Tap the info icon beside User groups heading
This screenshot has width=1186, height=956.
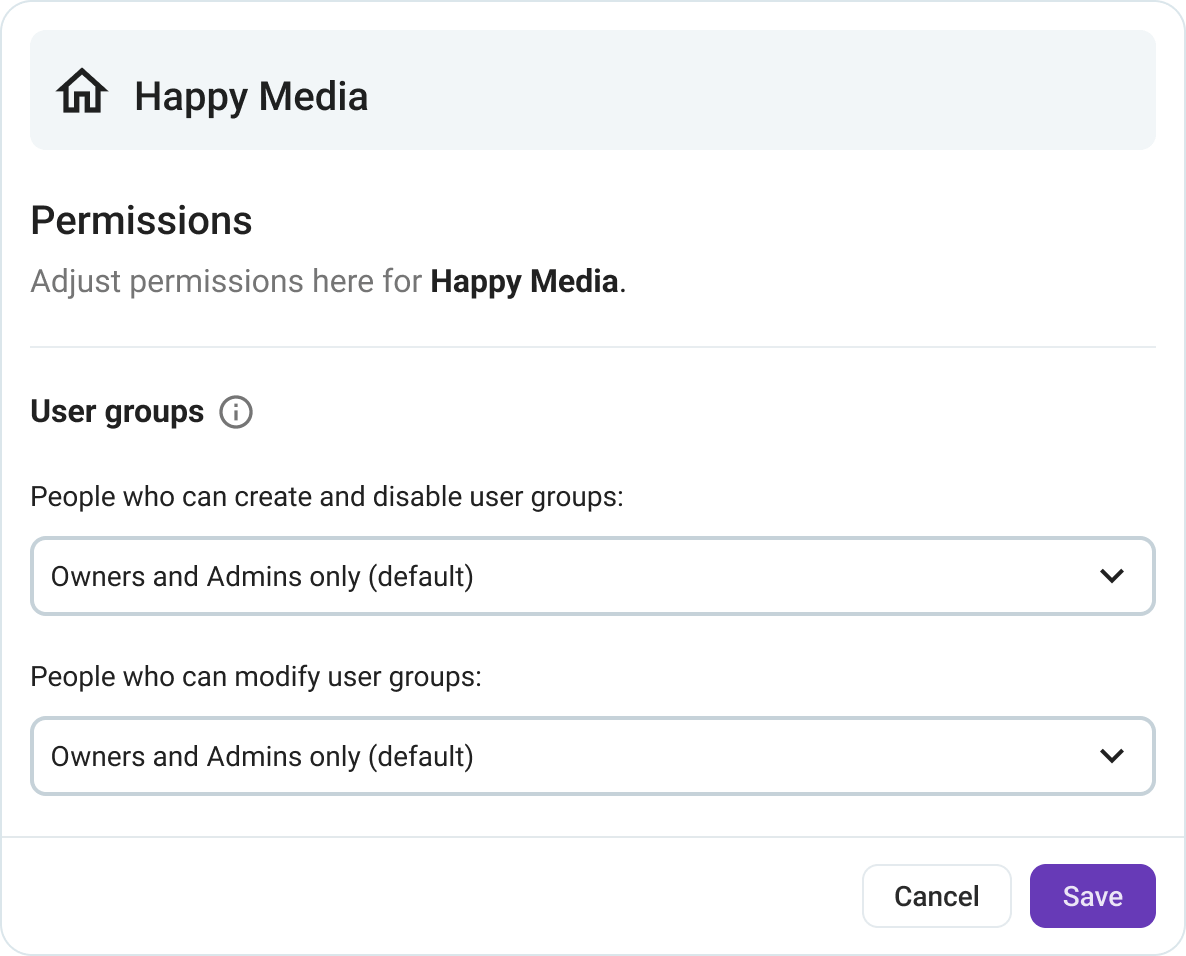(x=237, y=412)
